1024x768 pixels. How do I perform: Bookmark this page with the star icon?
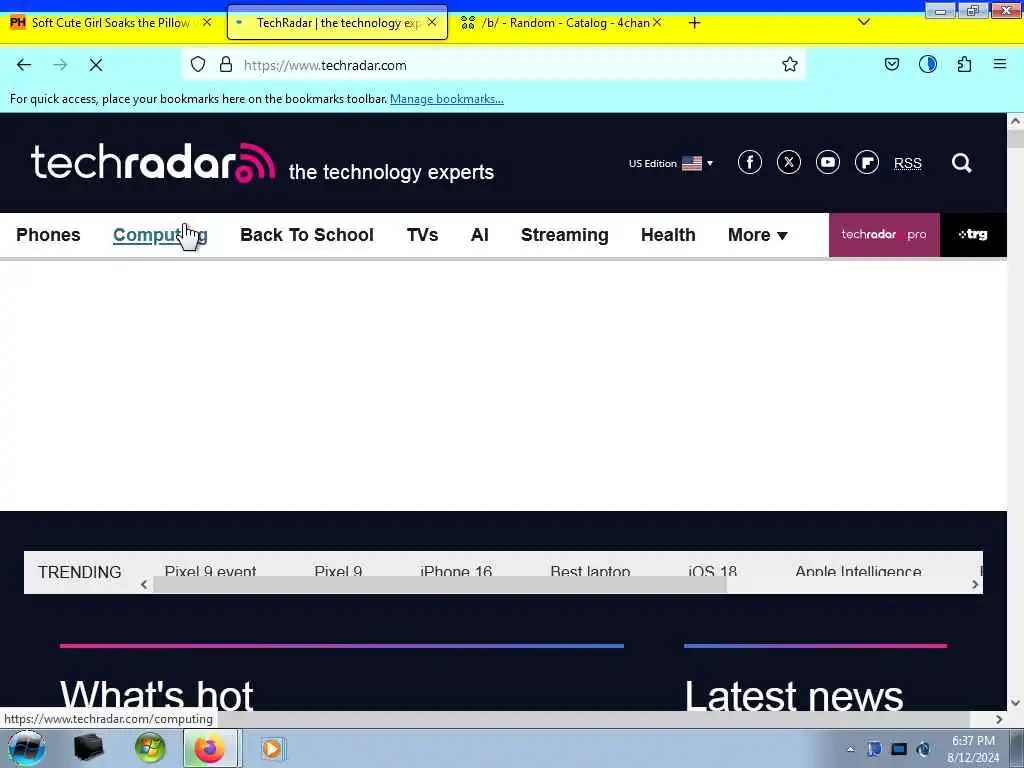[x=790, y=65]
